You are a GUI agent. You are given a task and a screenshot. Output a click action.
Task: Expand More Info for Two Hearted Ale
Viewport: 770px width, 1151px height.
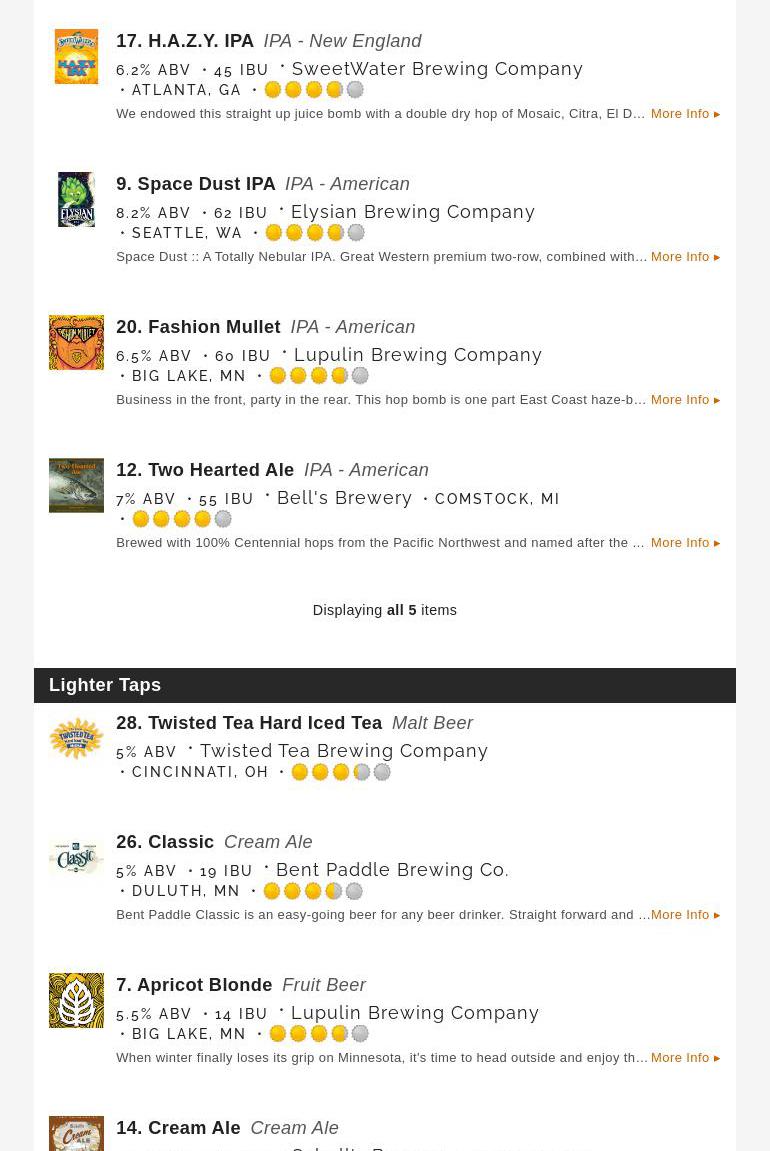pos(685,543)
